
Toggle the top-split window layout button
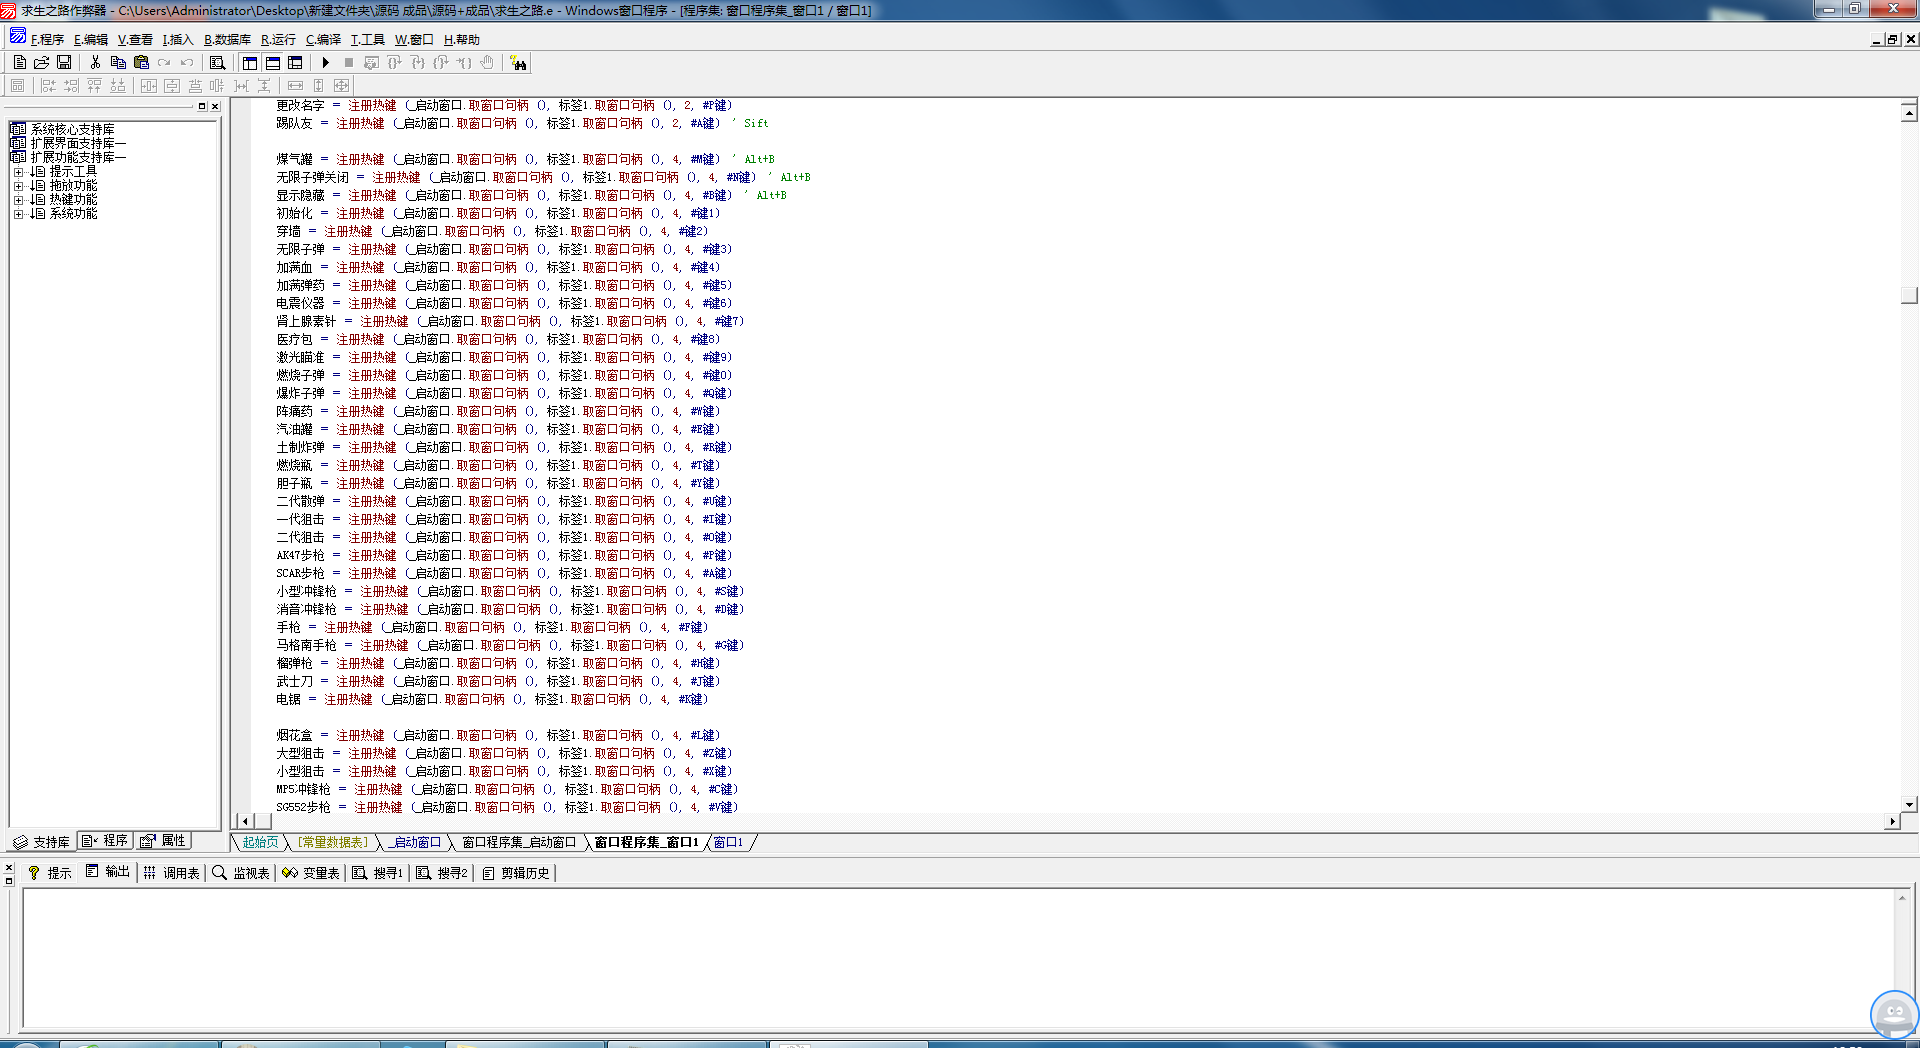(x=249, y=62)
